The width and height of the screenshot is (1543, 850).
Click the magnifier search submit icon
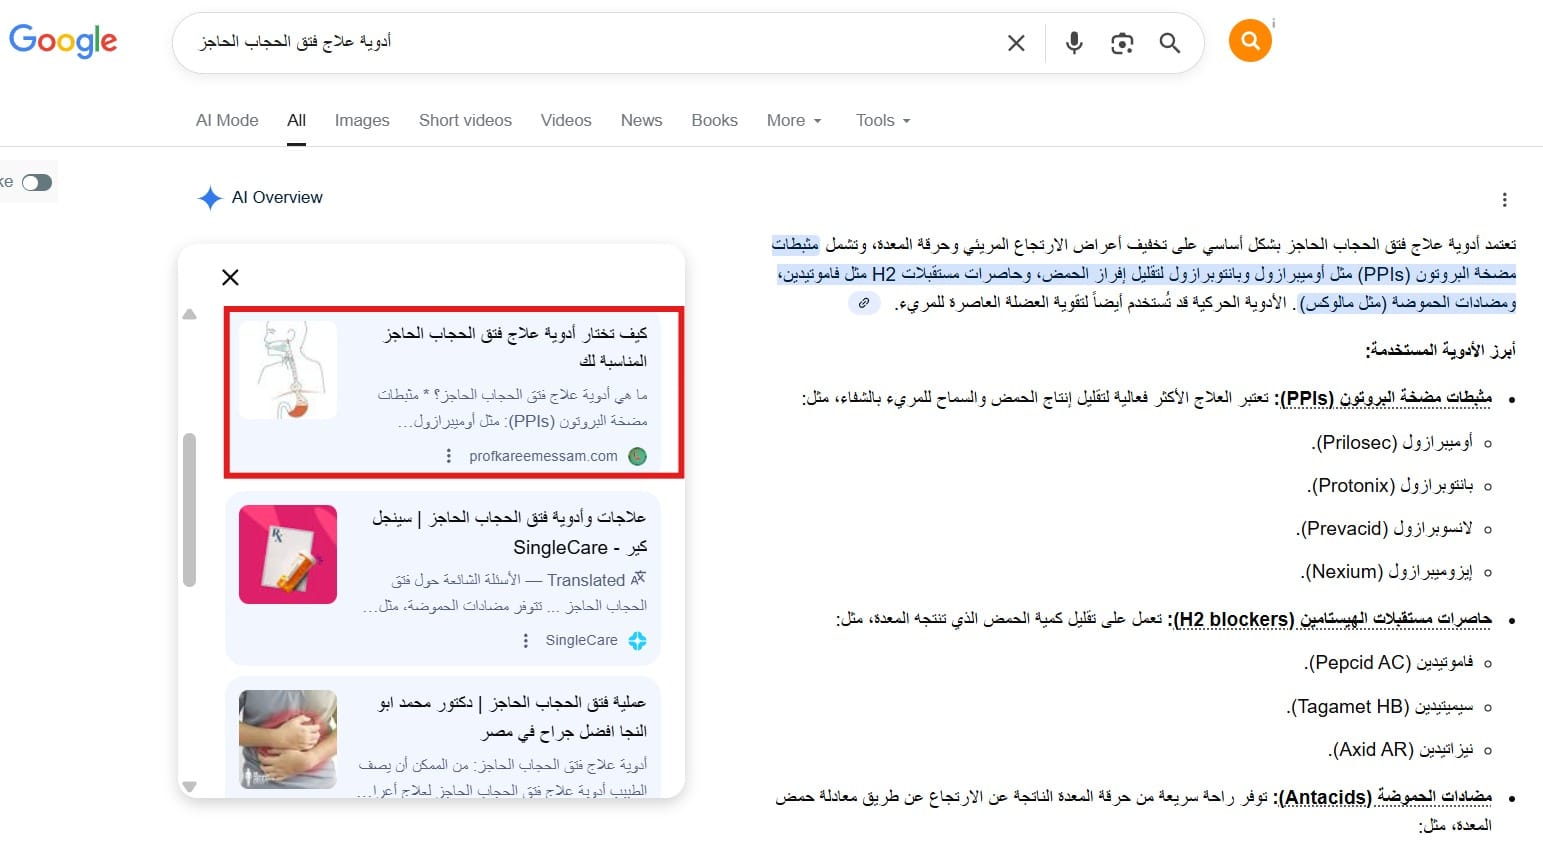click(1169, 43)
